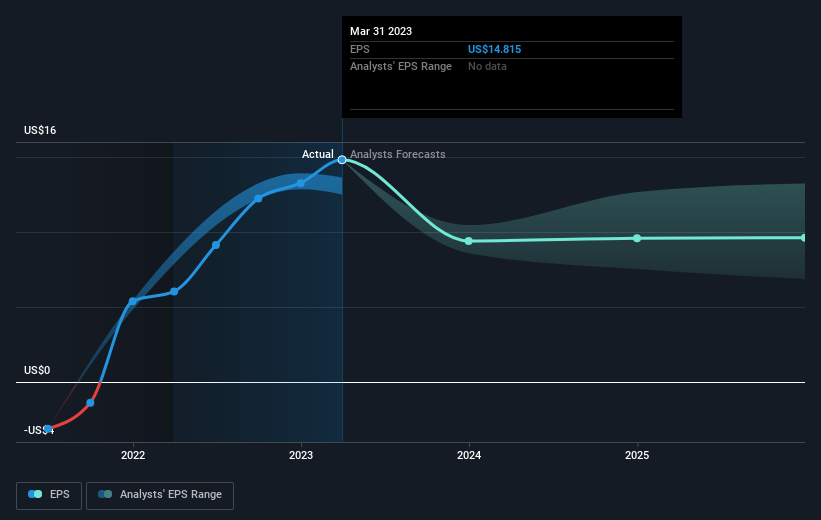Click the 2025 x-axis label
The height and width of the screenshot is (520, 821).
click(x=637, y=455)
